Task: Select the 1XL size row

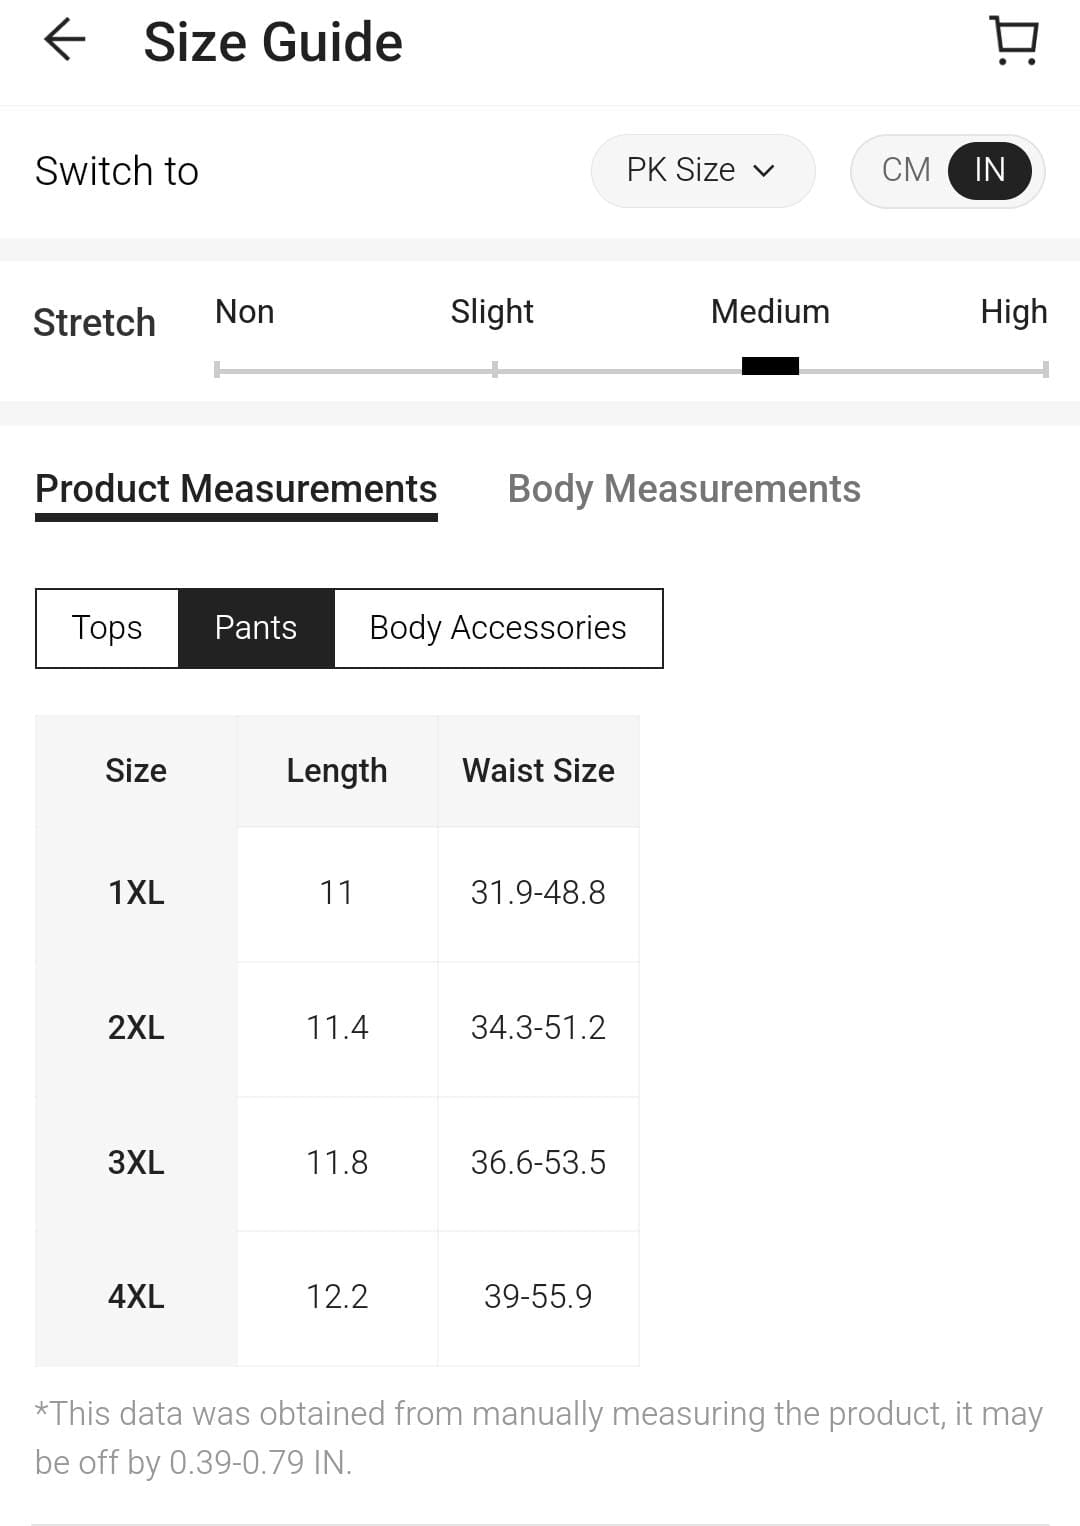Action: (x=337, y=894)
